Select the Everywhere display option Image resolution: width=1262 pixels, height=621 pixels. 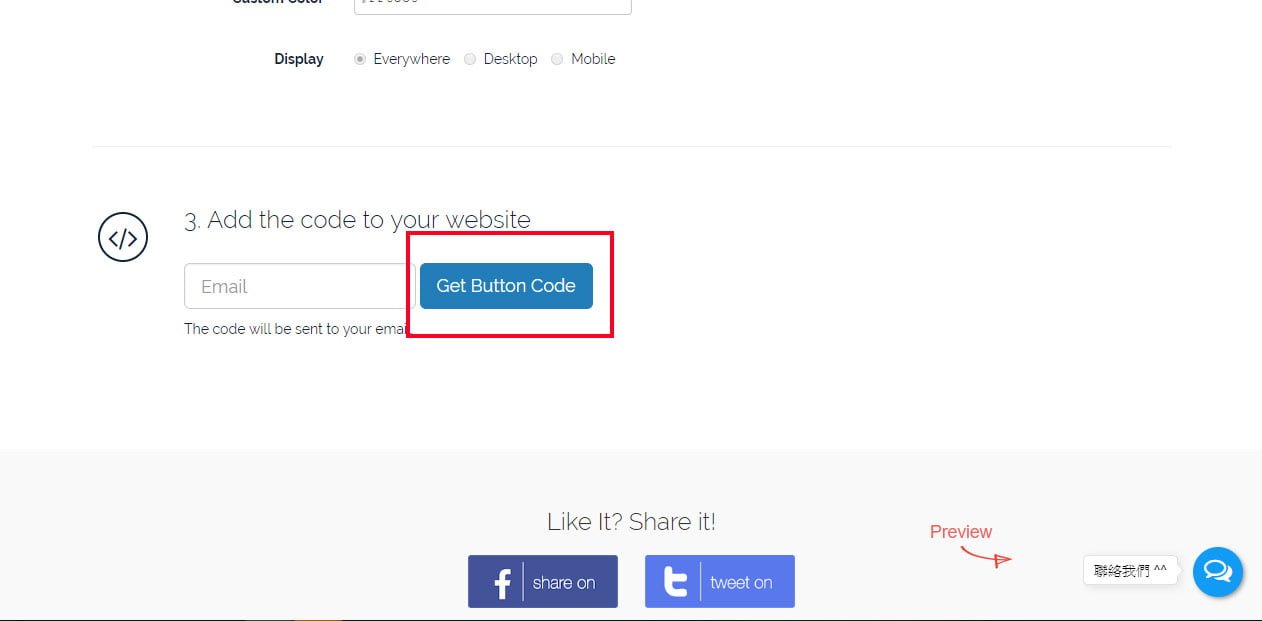360,59
